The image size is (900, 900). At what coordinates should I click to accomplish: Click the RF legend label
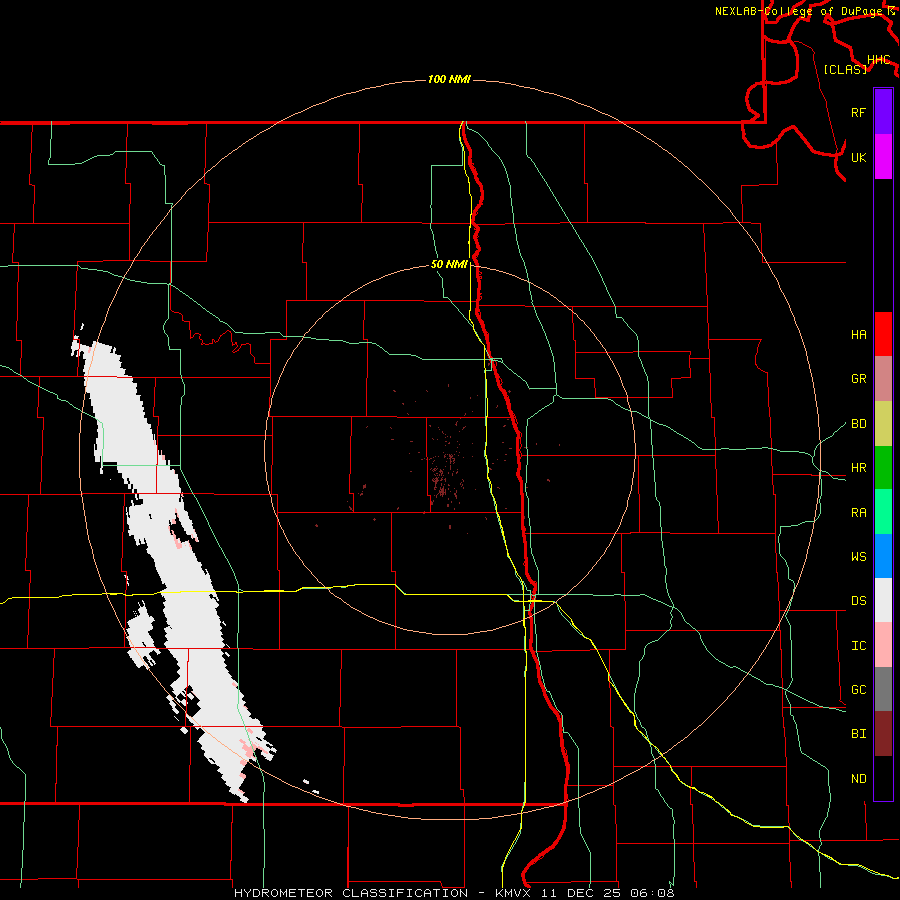tap(858, 112)
